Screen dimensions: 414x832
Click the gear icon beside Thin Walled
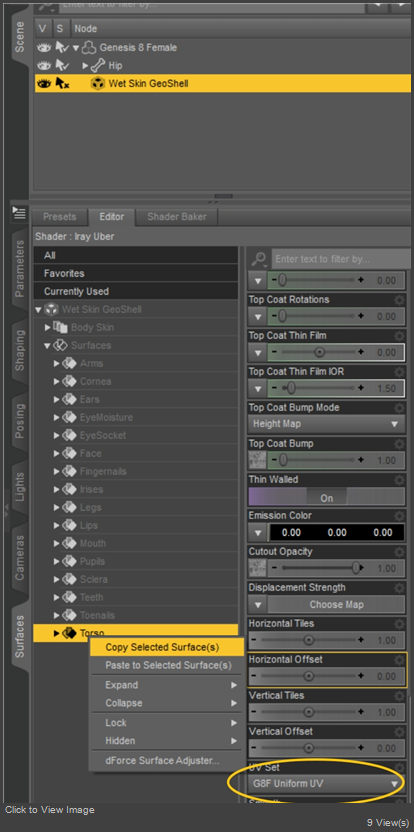pyautogui.click(x=399, y=480)
